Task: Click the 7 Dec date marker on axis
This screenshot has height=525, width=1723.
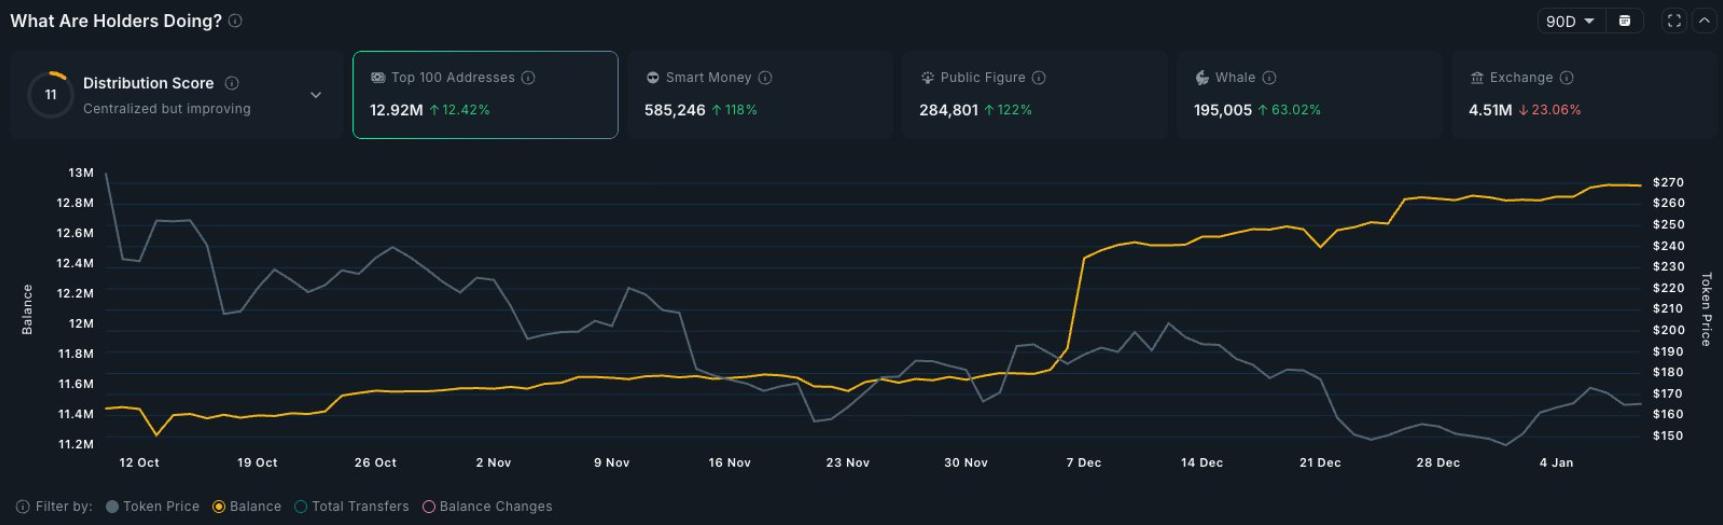Action: click(x=1083, y=463)
